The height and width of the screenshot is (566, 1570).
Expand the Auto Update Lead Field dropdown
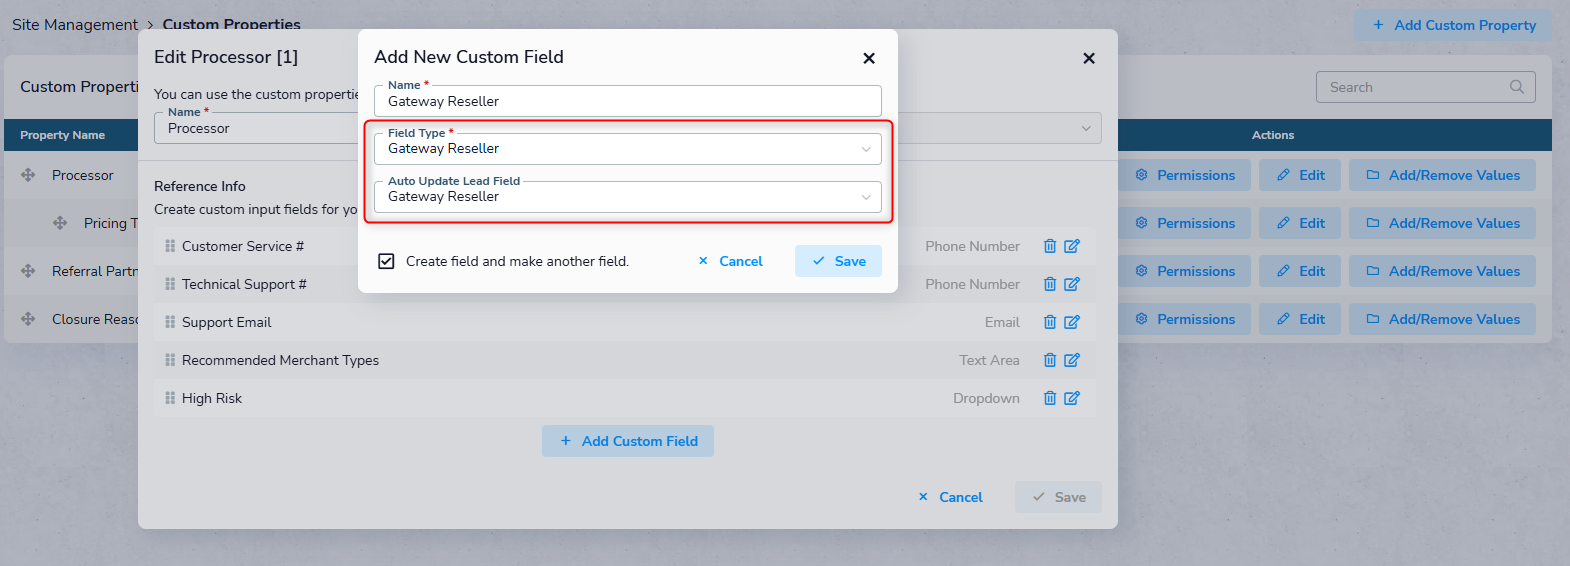point(628,196)
